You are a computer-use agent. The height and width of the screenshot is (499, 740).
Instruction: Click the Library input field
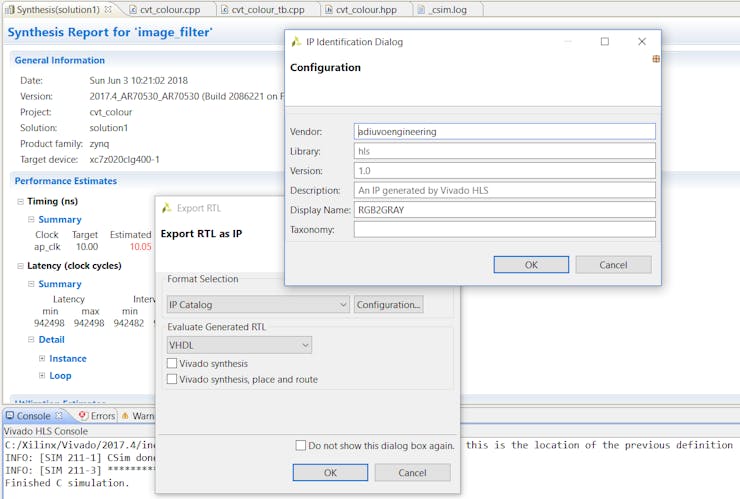coord(505,151)
